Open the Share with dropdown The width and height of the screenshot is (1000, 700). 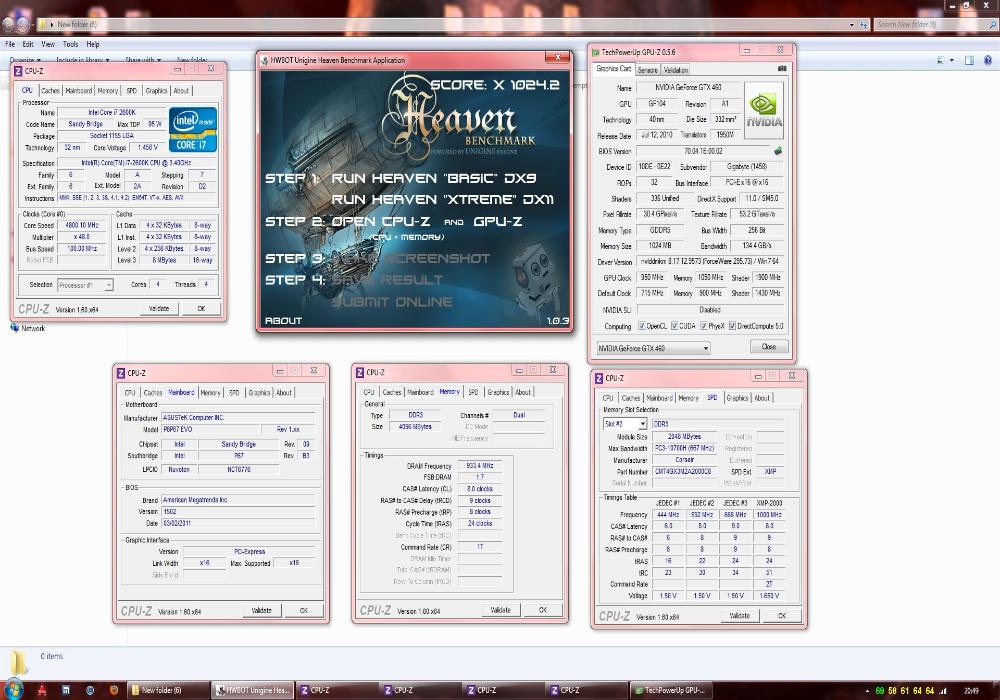143,60
